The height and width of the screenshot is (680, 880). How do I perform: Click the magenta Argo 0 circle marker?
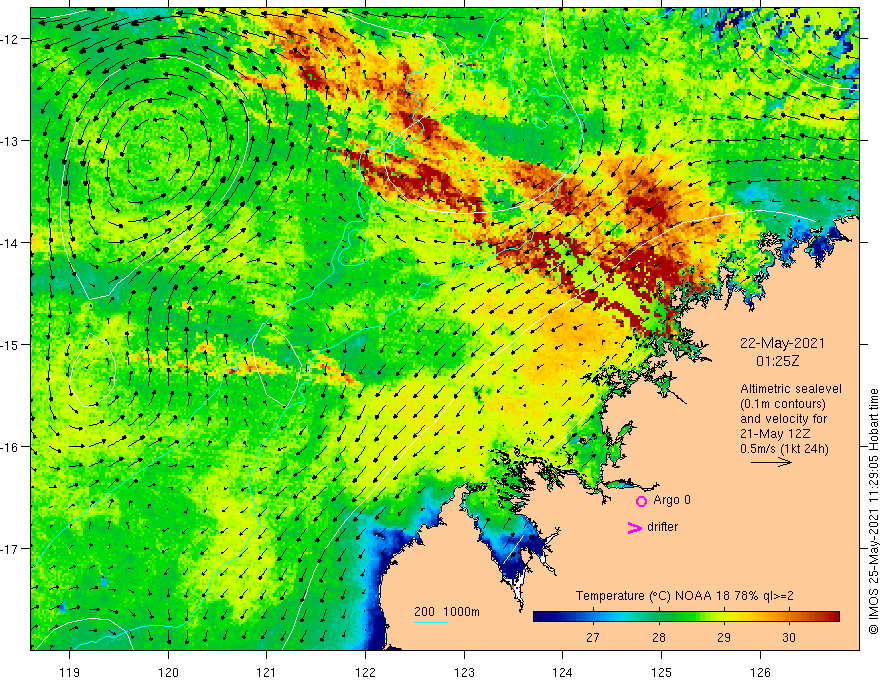pyautogui.click(x=641, y=501)
